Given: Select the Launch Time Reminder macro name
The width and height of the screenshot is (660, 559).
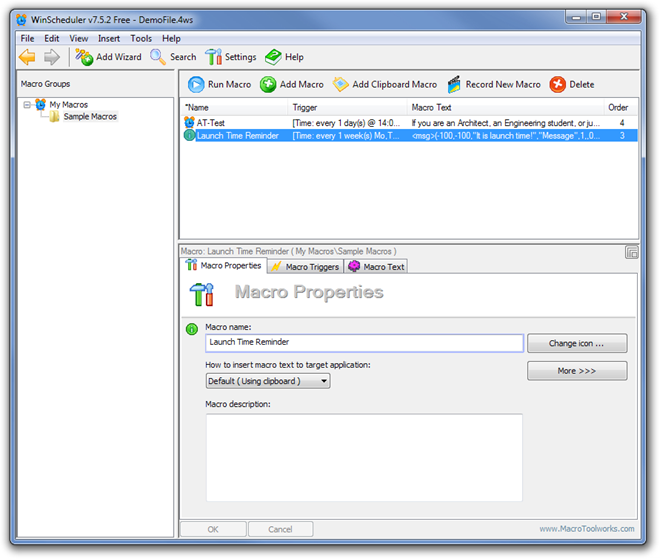Looking at the screenshot, I should pos(237,136).
